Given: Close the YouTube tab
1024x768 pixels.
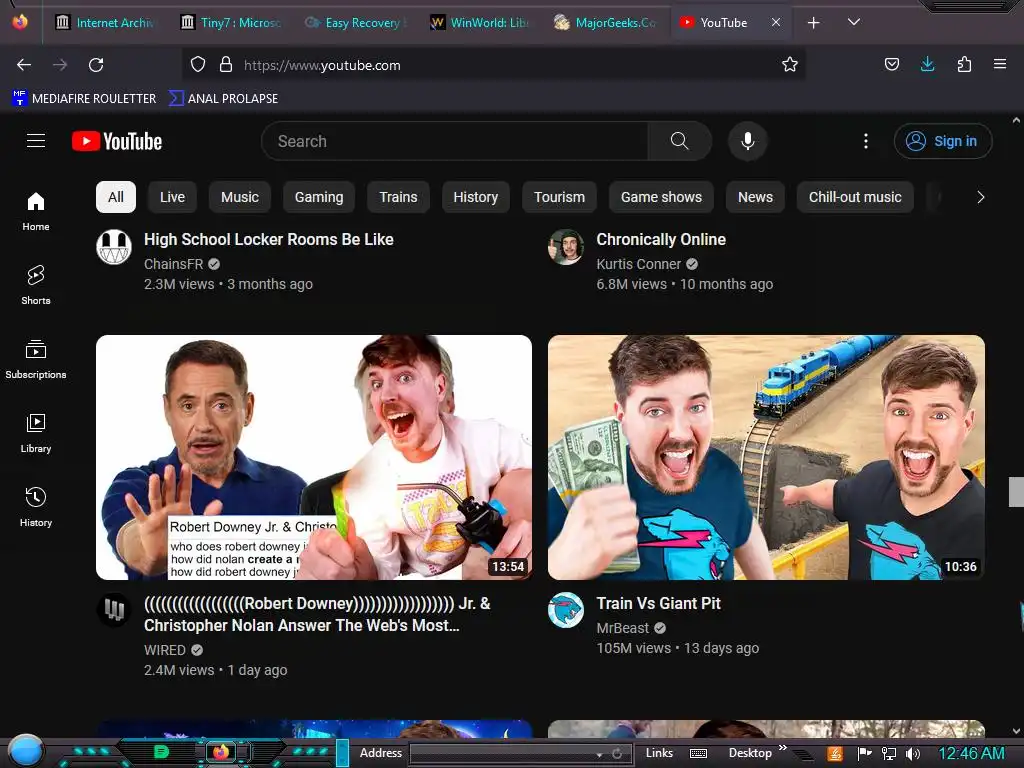Looking at the screenshot, I should point(776,22).
